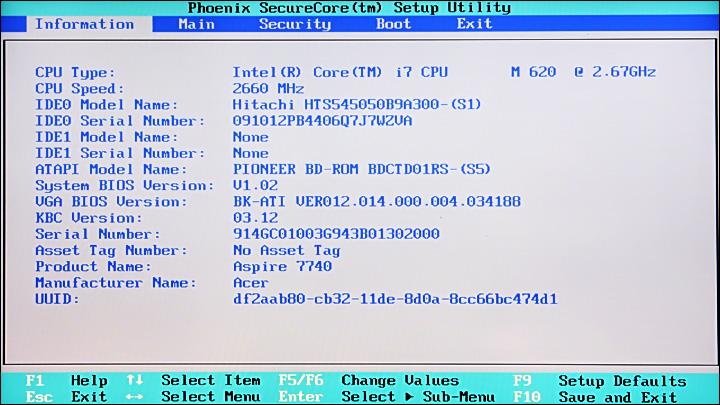
Task: Click the ATAPI Model Name label
Action: (112, 169)
